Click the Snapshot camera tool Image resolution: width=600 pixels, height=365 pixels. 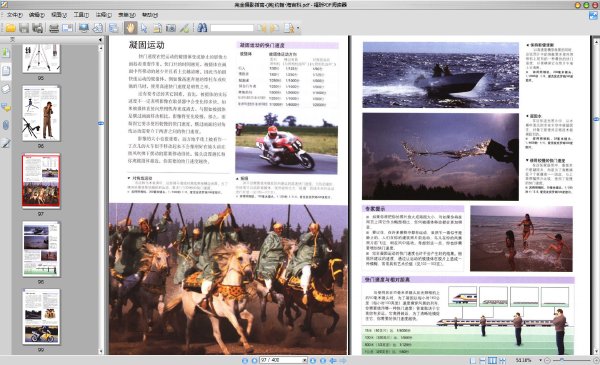171,28
